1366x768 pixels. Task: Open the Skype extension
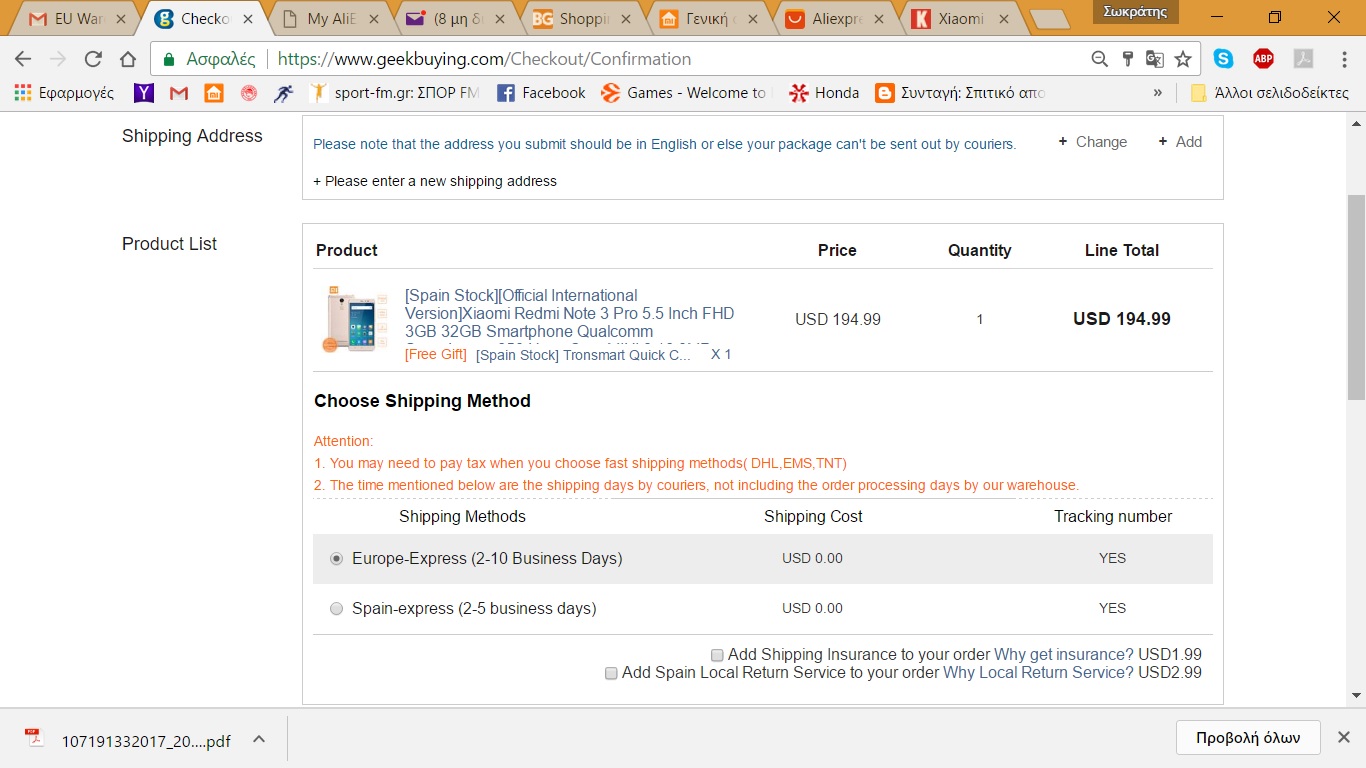click(x=1223, y=59)
